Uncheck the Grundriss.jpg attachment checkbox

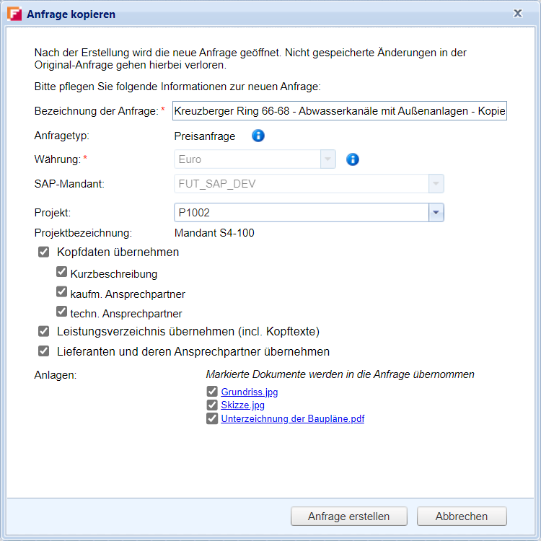tap(212, 392)
